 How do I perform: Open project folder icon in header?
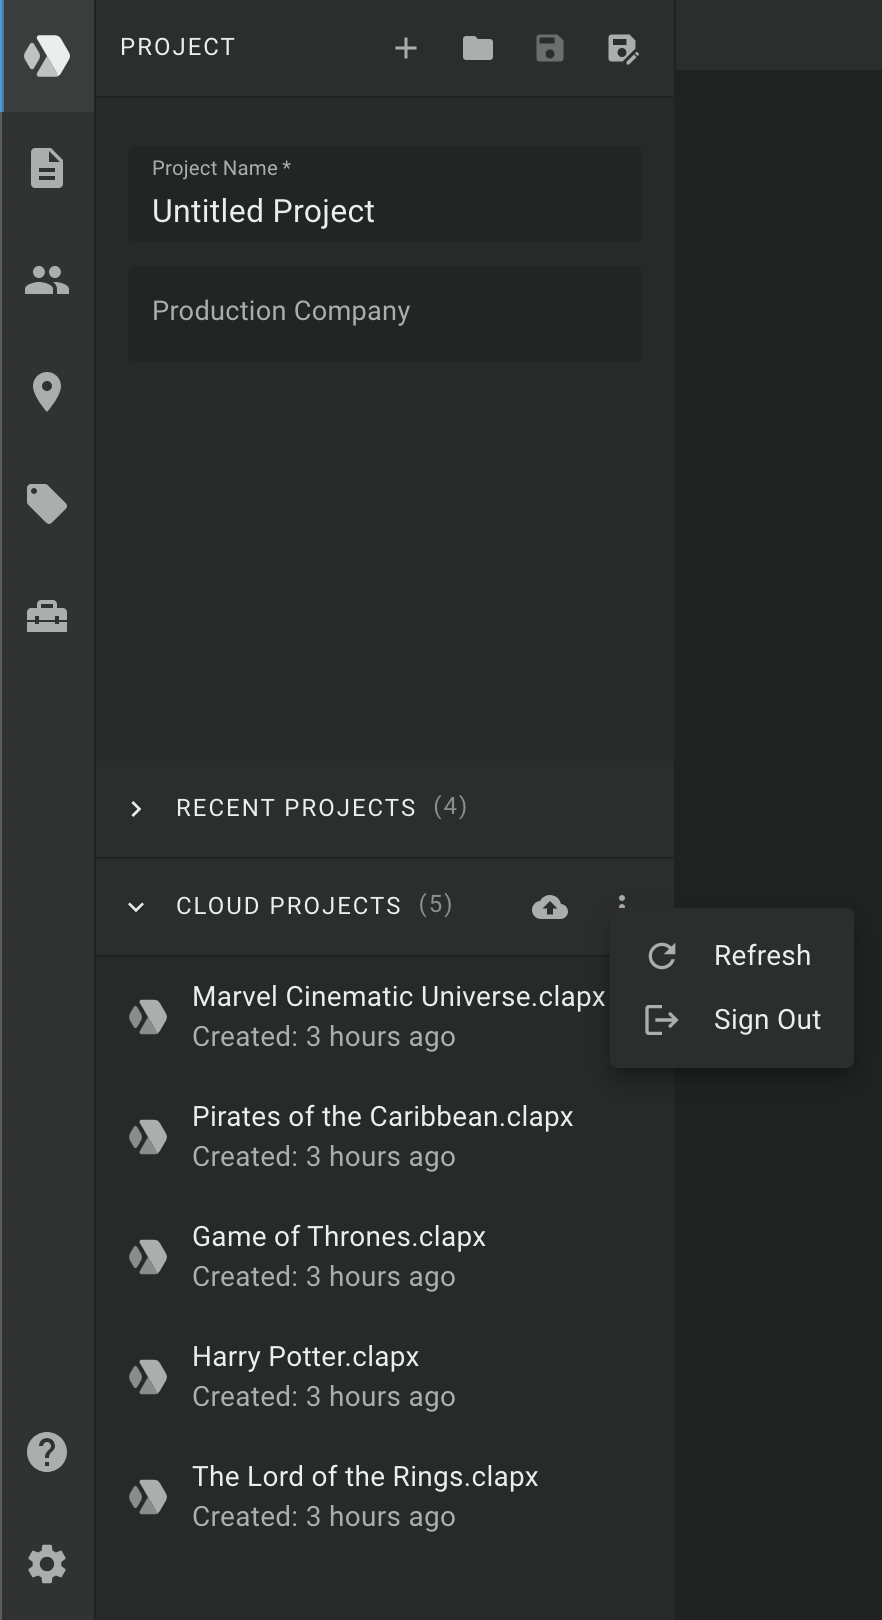(478, 48)
